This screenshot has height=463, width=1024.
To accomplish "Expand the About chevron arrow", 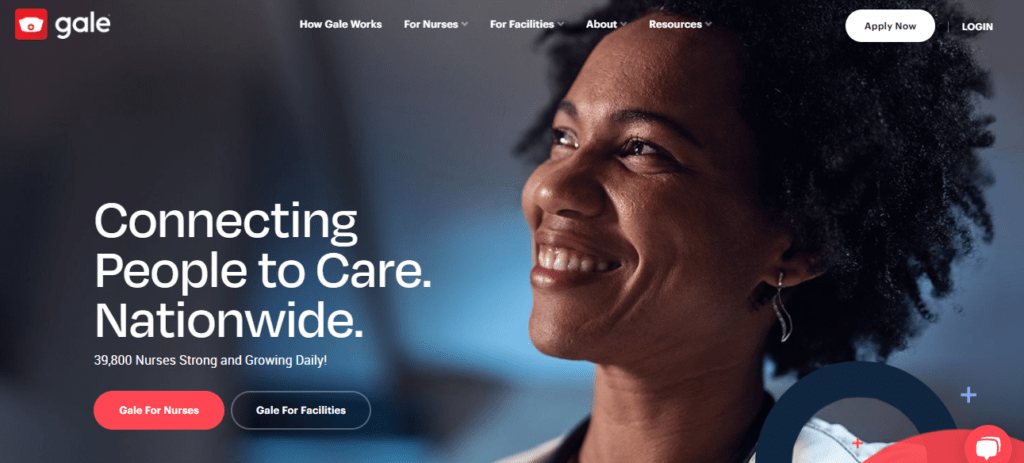I will [x=623, y=25].
